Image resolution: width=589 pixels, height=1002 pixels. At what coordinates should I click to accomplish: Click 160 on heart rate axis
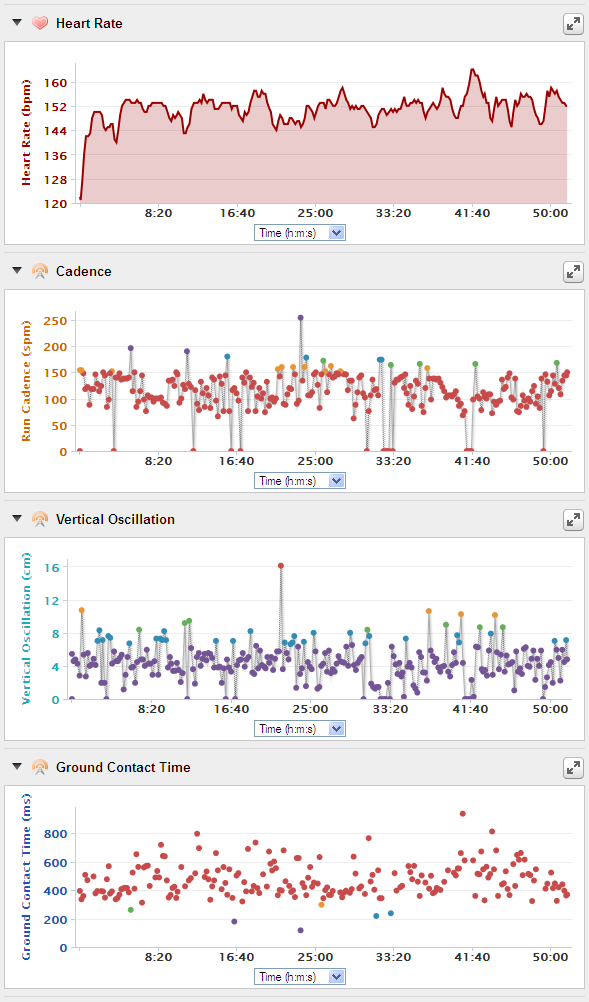tap(56, 82)
